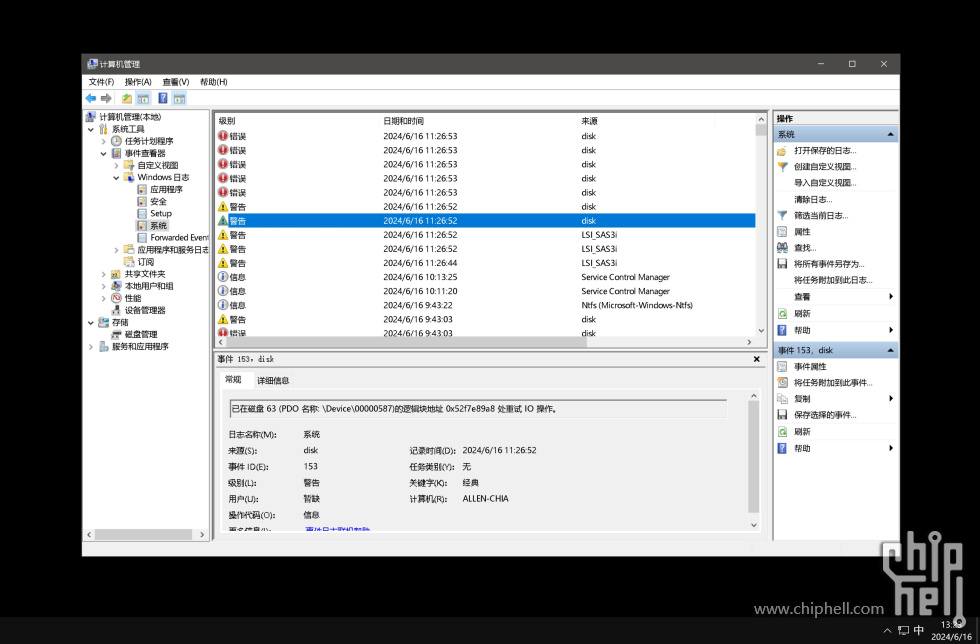
Task: Select 共享文件夹 tree node
Action: pyautogui.click(x=145, y=274)
